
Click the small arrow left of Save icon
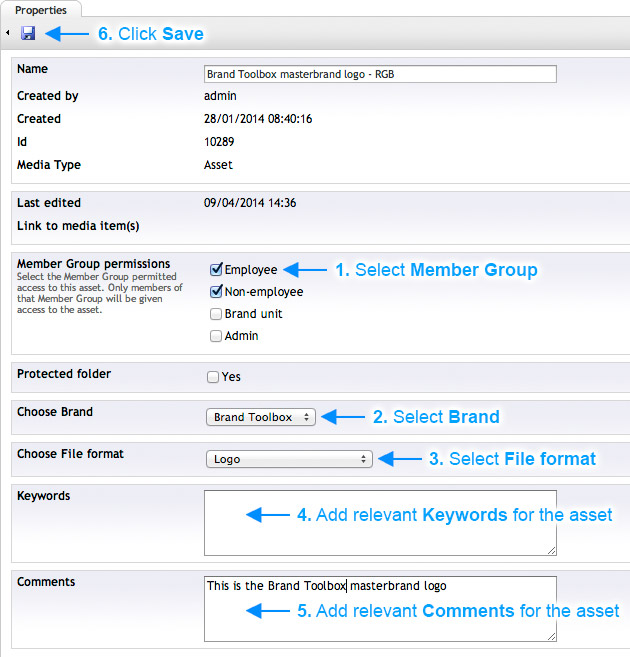click(x=8, y=34)
